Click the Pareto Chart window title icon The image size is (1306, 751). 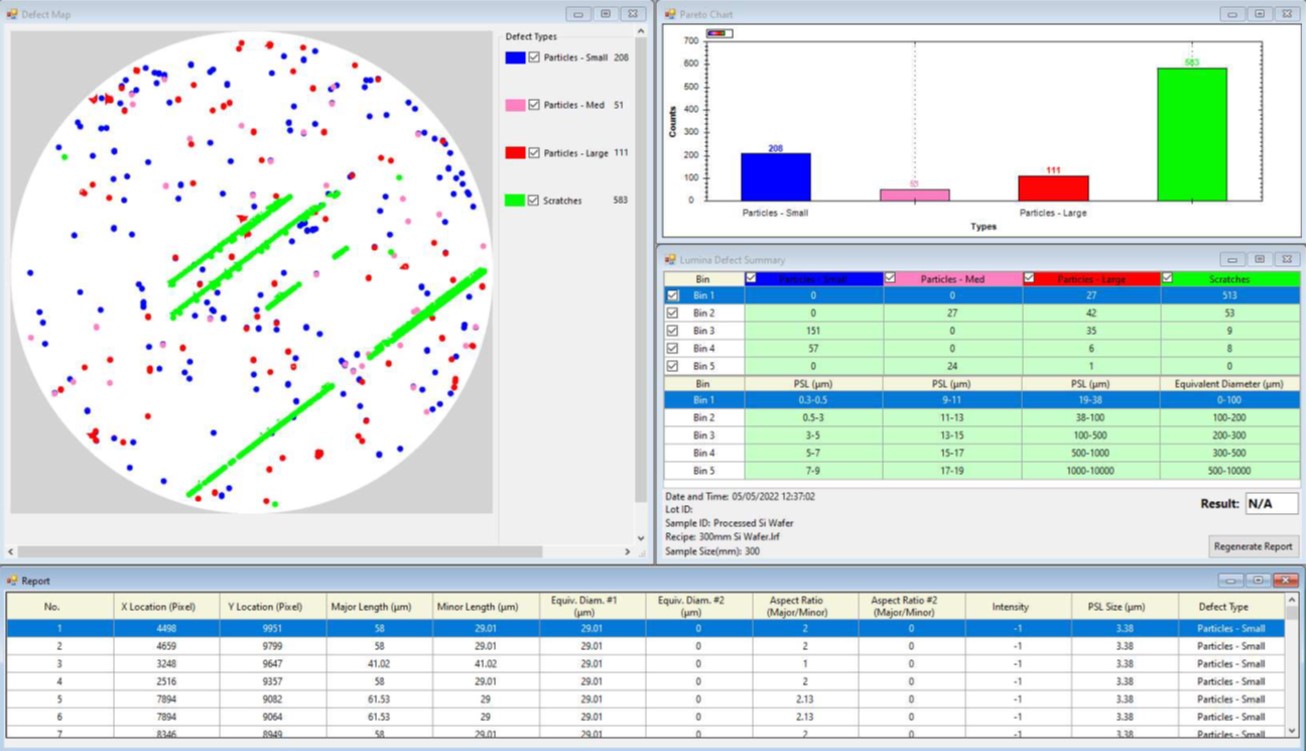coord(670,14)
